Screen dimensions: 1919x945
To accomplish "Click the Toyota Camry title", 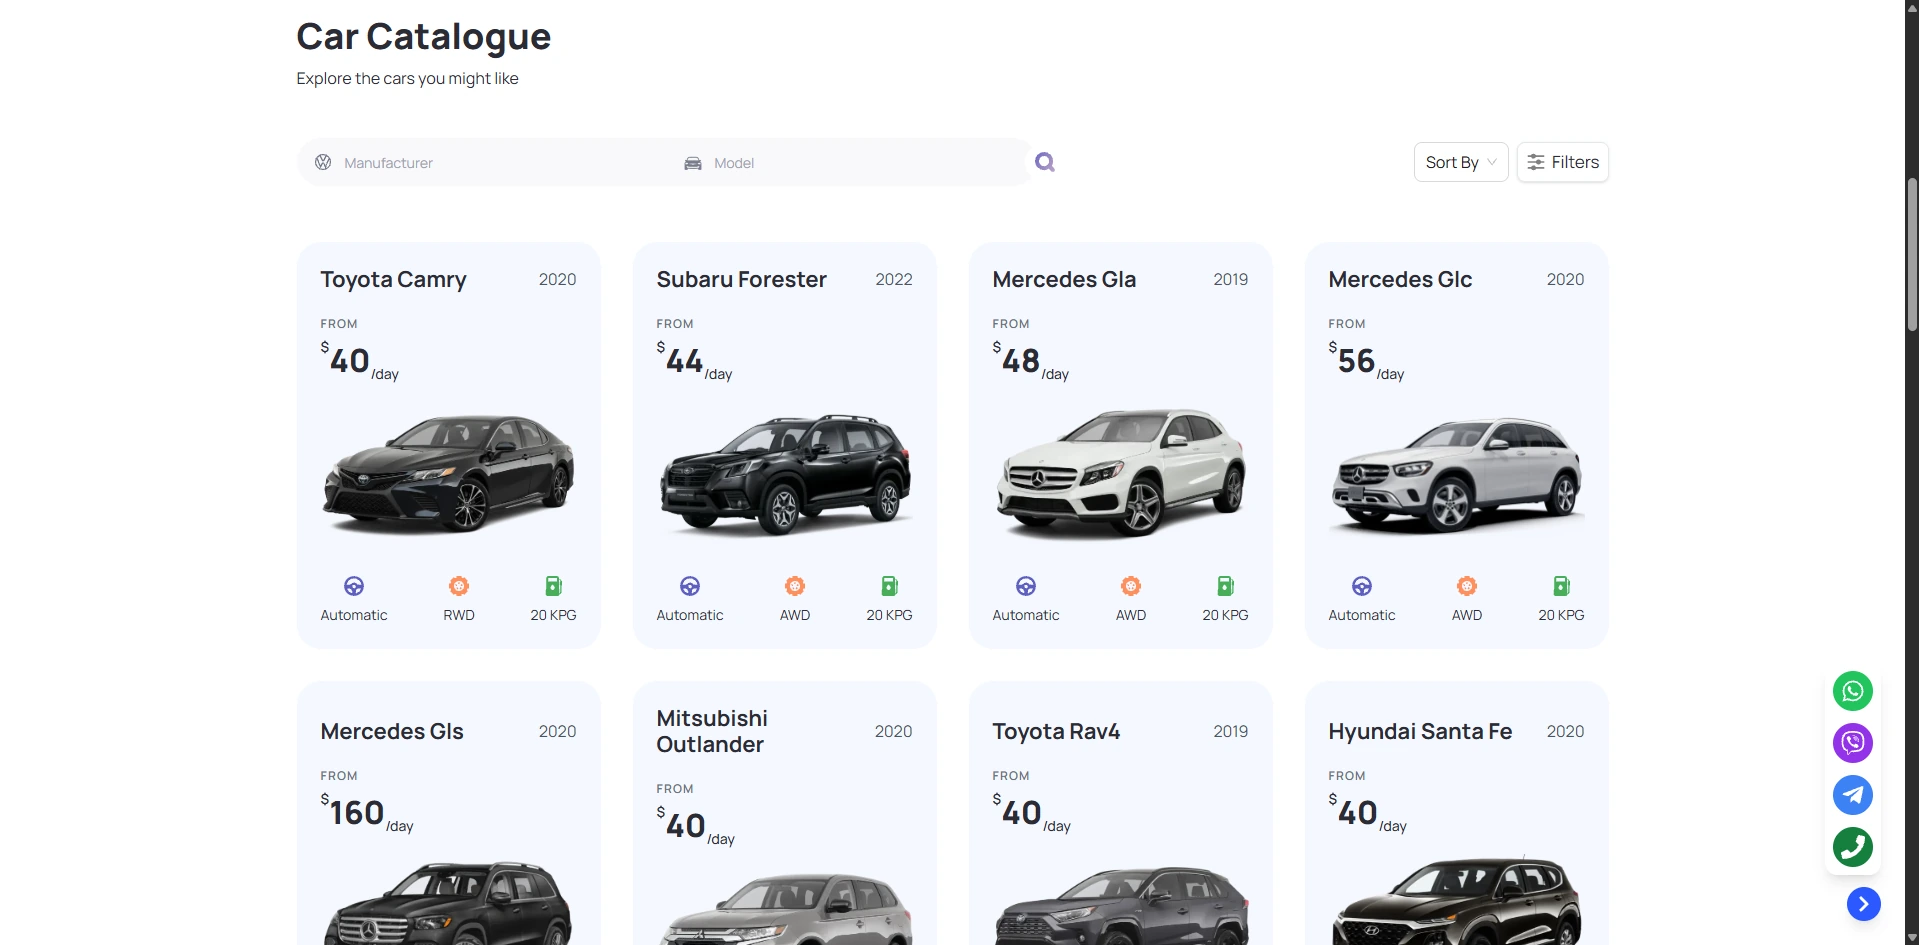I will click(393, 279).
